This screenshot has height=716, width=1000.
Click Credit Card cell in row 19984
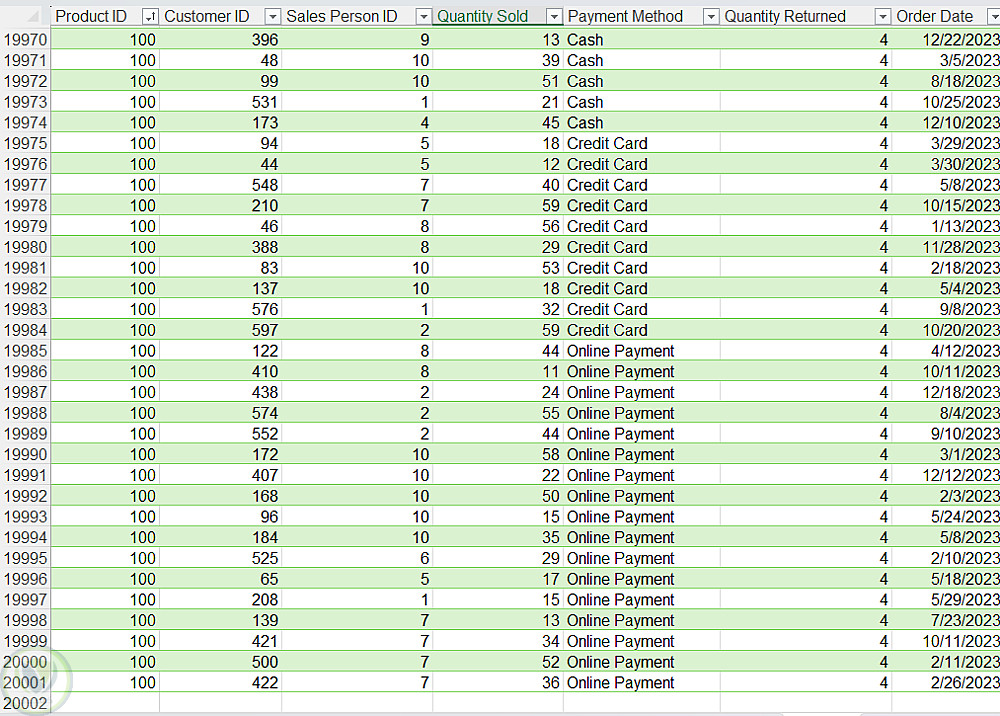click(x=642, y=330)
